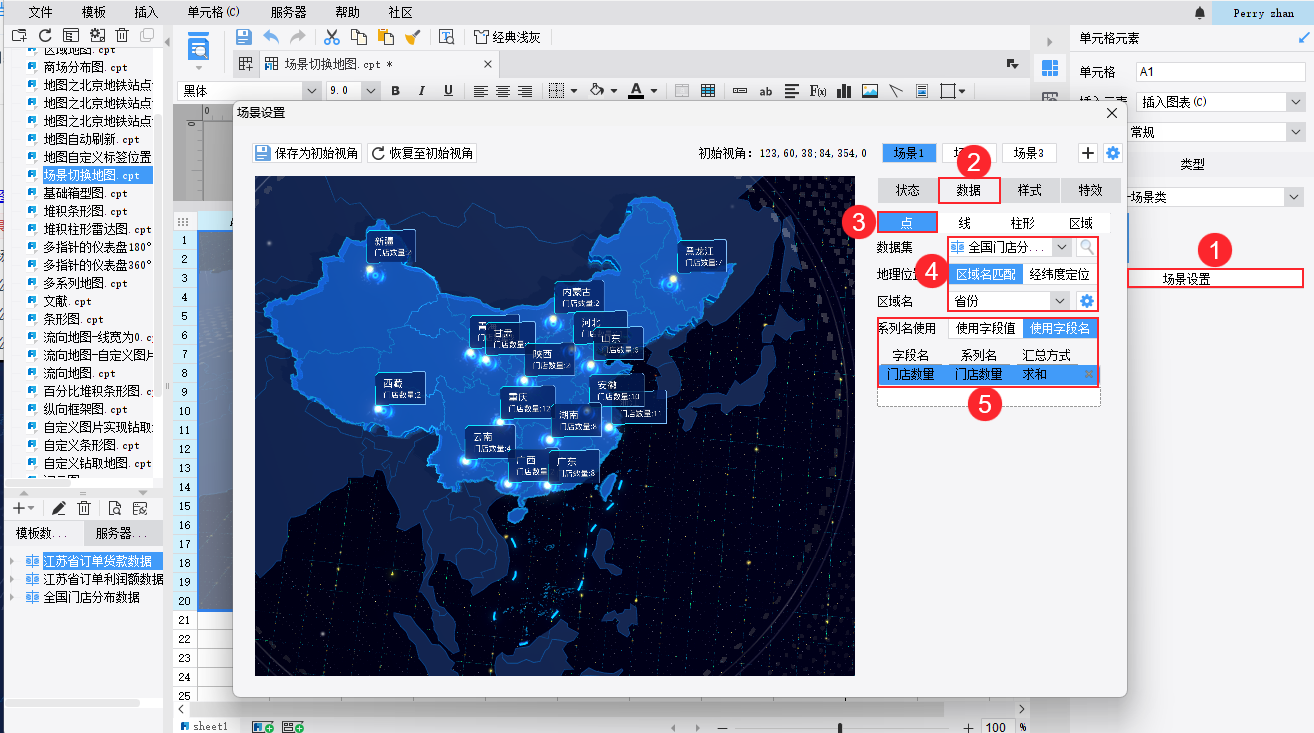
Task: Click the 场景设置 button in right panel
Action: 1216,279
